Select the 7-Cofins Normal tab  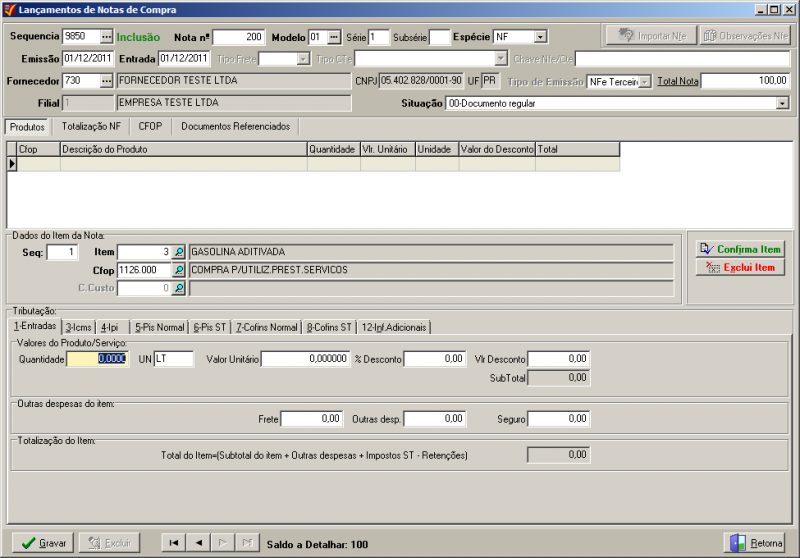tap(266, 327)
